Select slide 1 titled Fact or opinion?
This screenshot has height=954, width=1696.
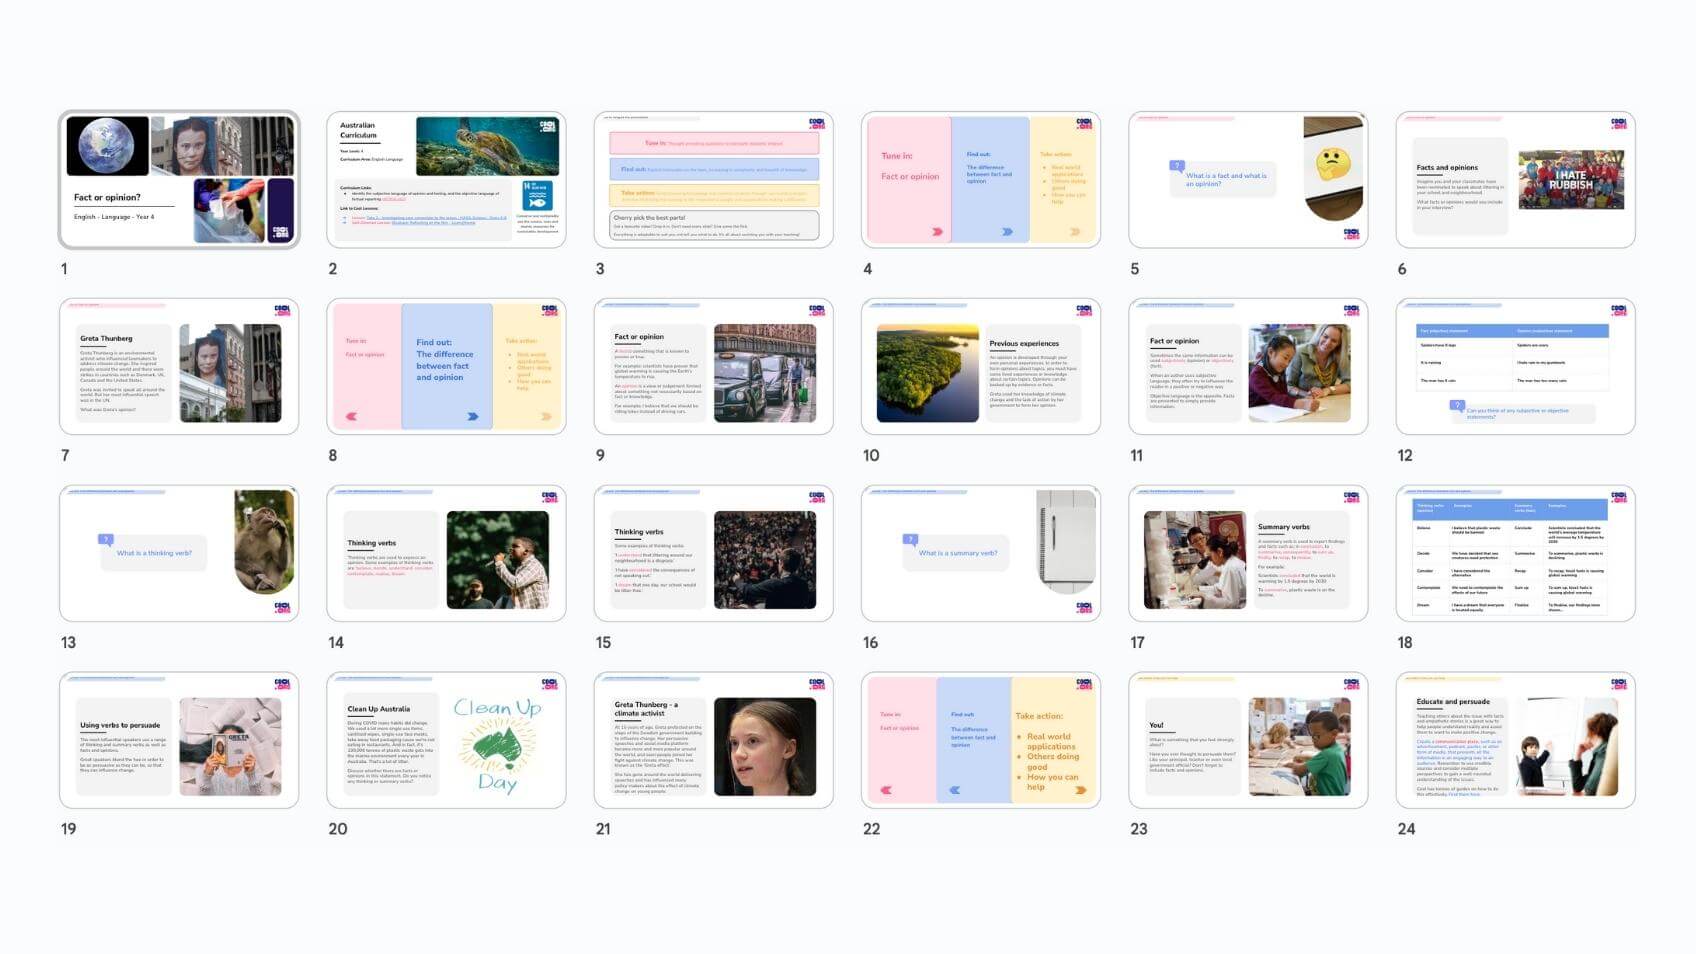click(179, 180)
